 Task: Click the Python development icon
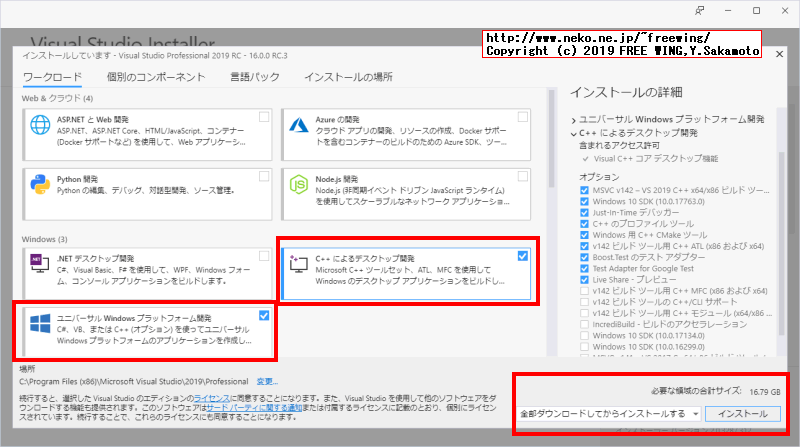click(x=40, y=185)
